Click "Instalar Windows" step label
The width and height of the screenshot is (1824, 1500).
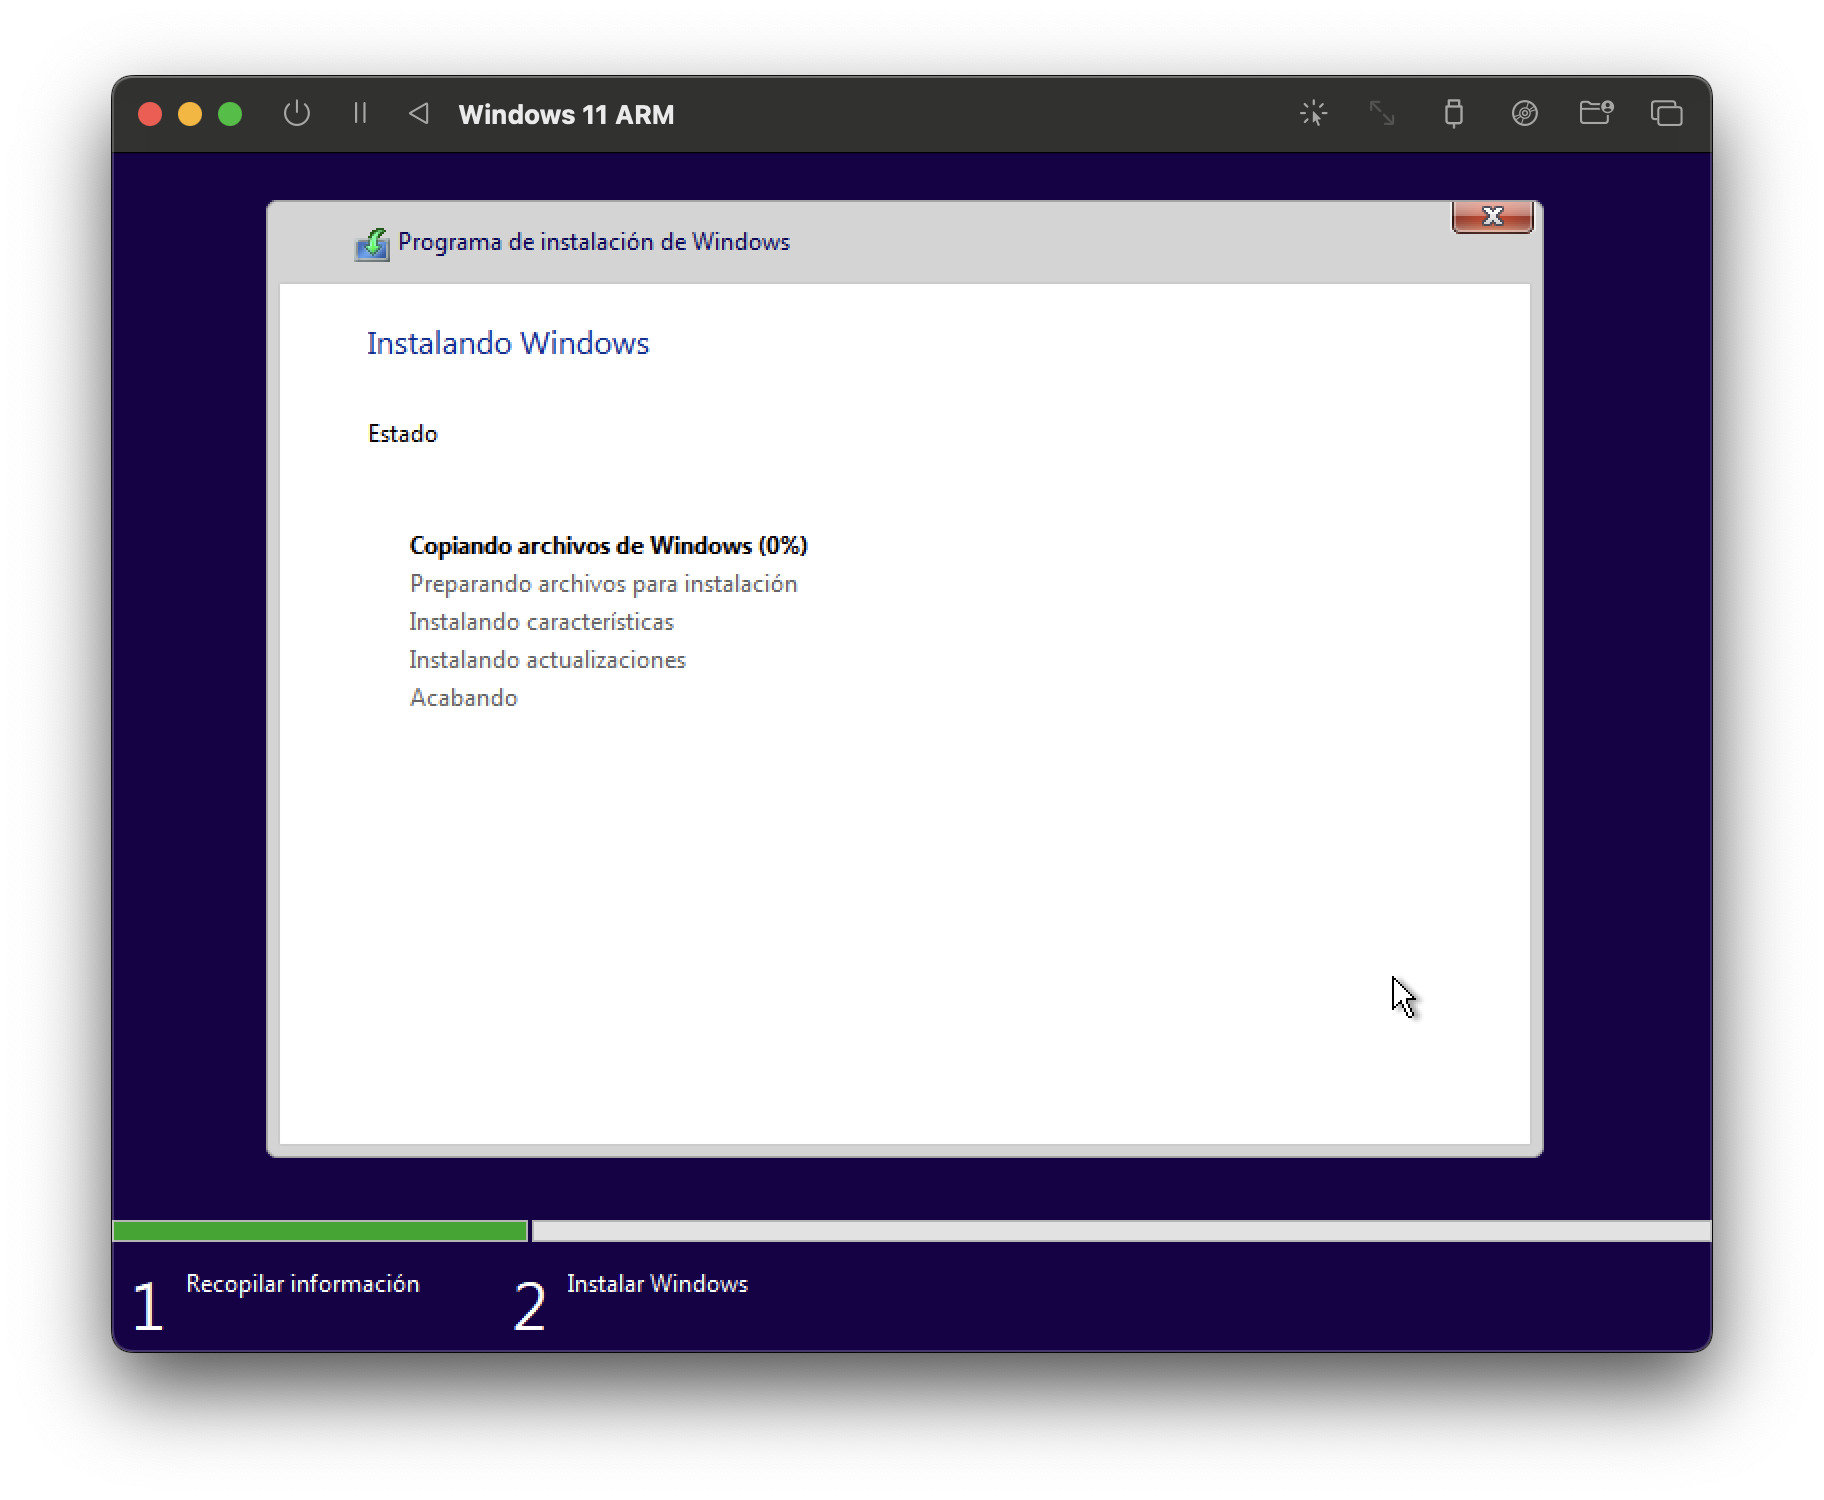[657, 1284]
